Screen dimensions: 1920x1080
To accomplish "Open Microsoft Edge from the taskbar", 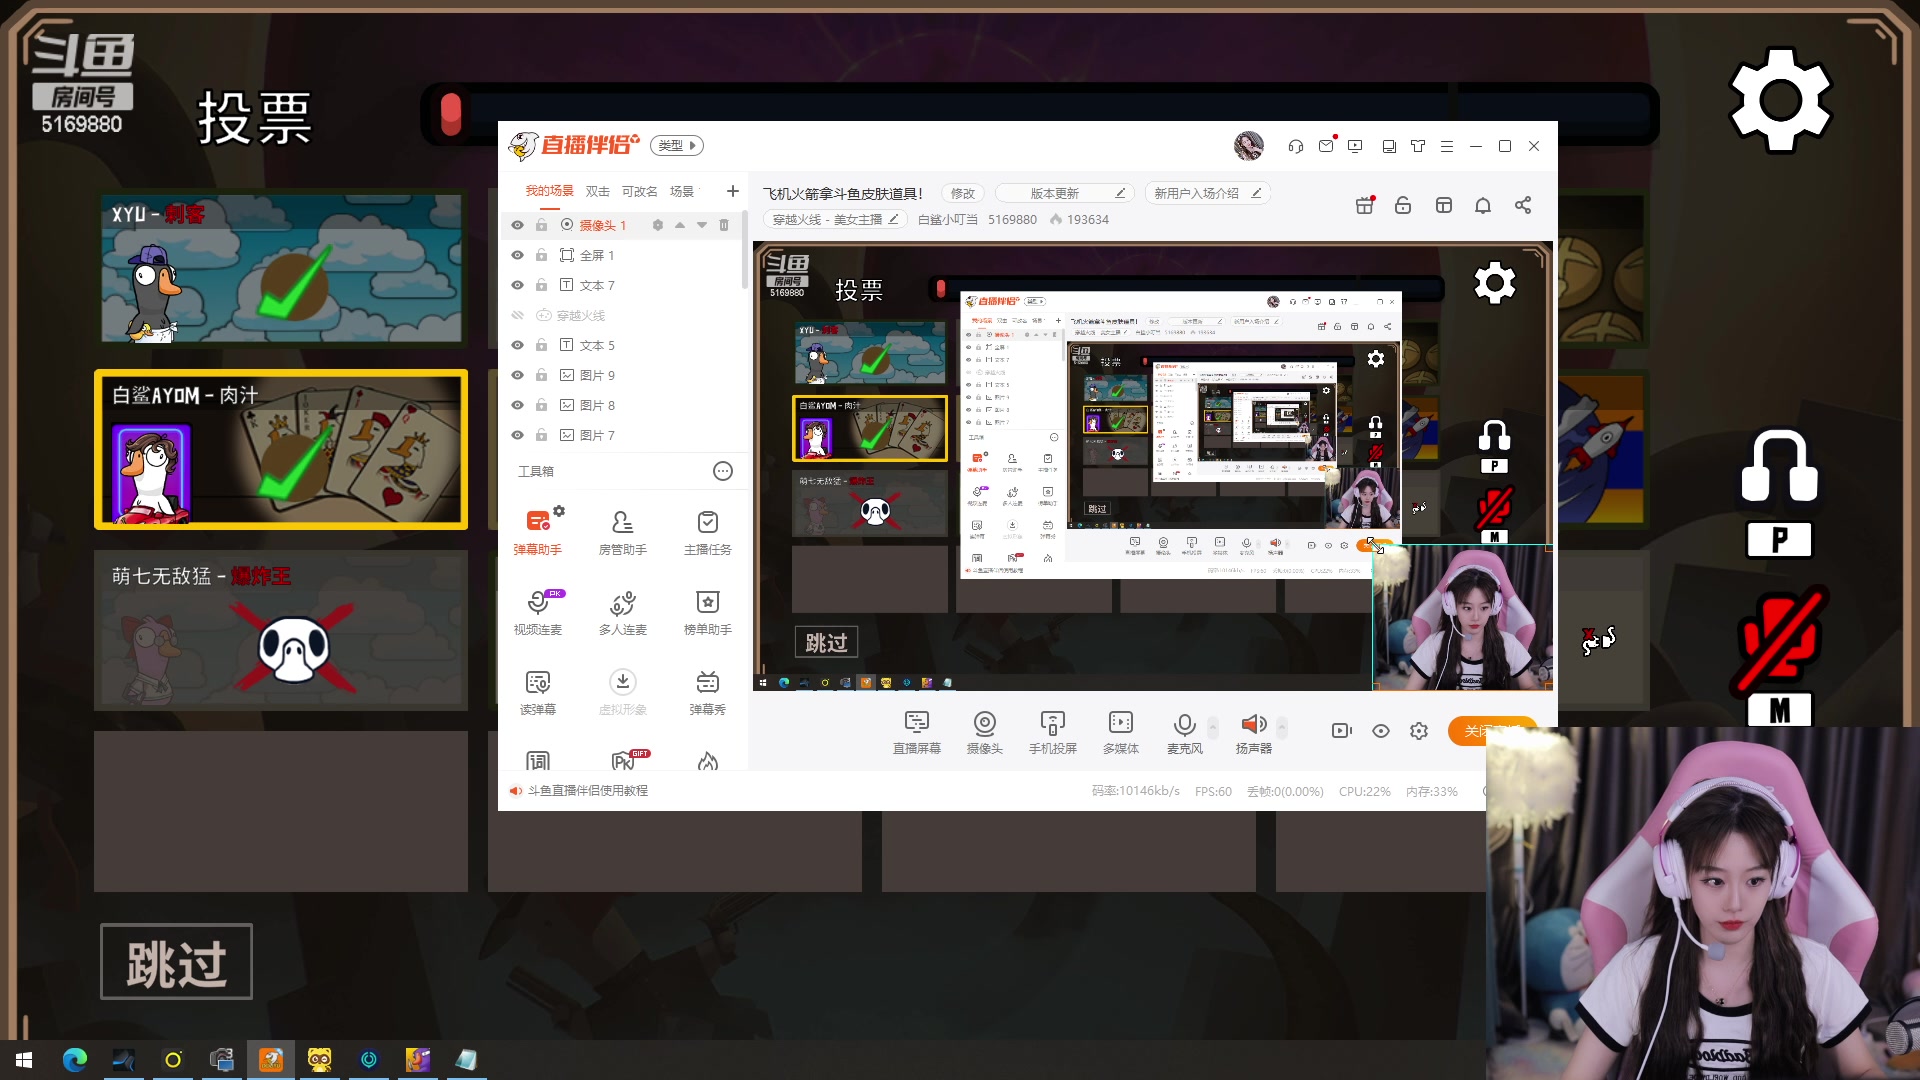I will (x=75, y=1060).
